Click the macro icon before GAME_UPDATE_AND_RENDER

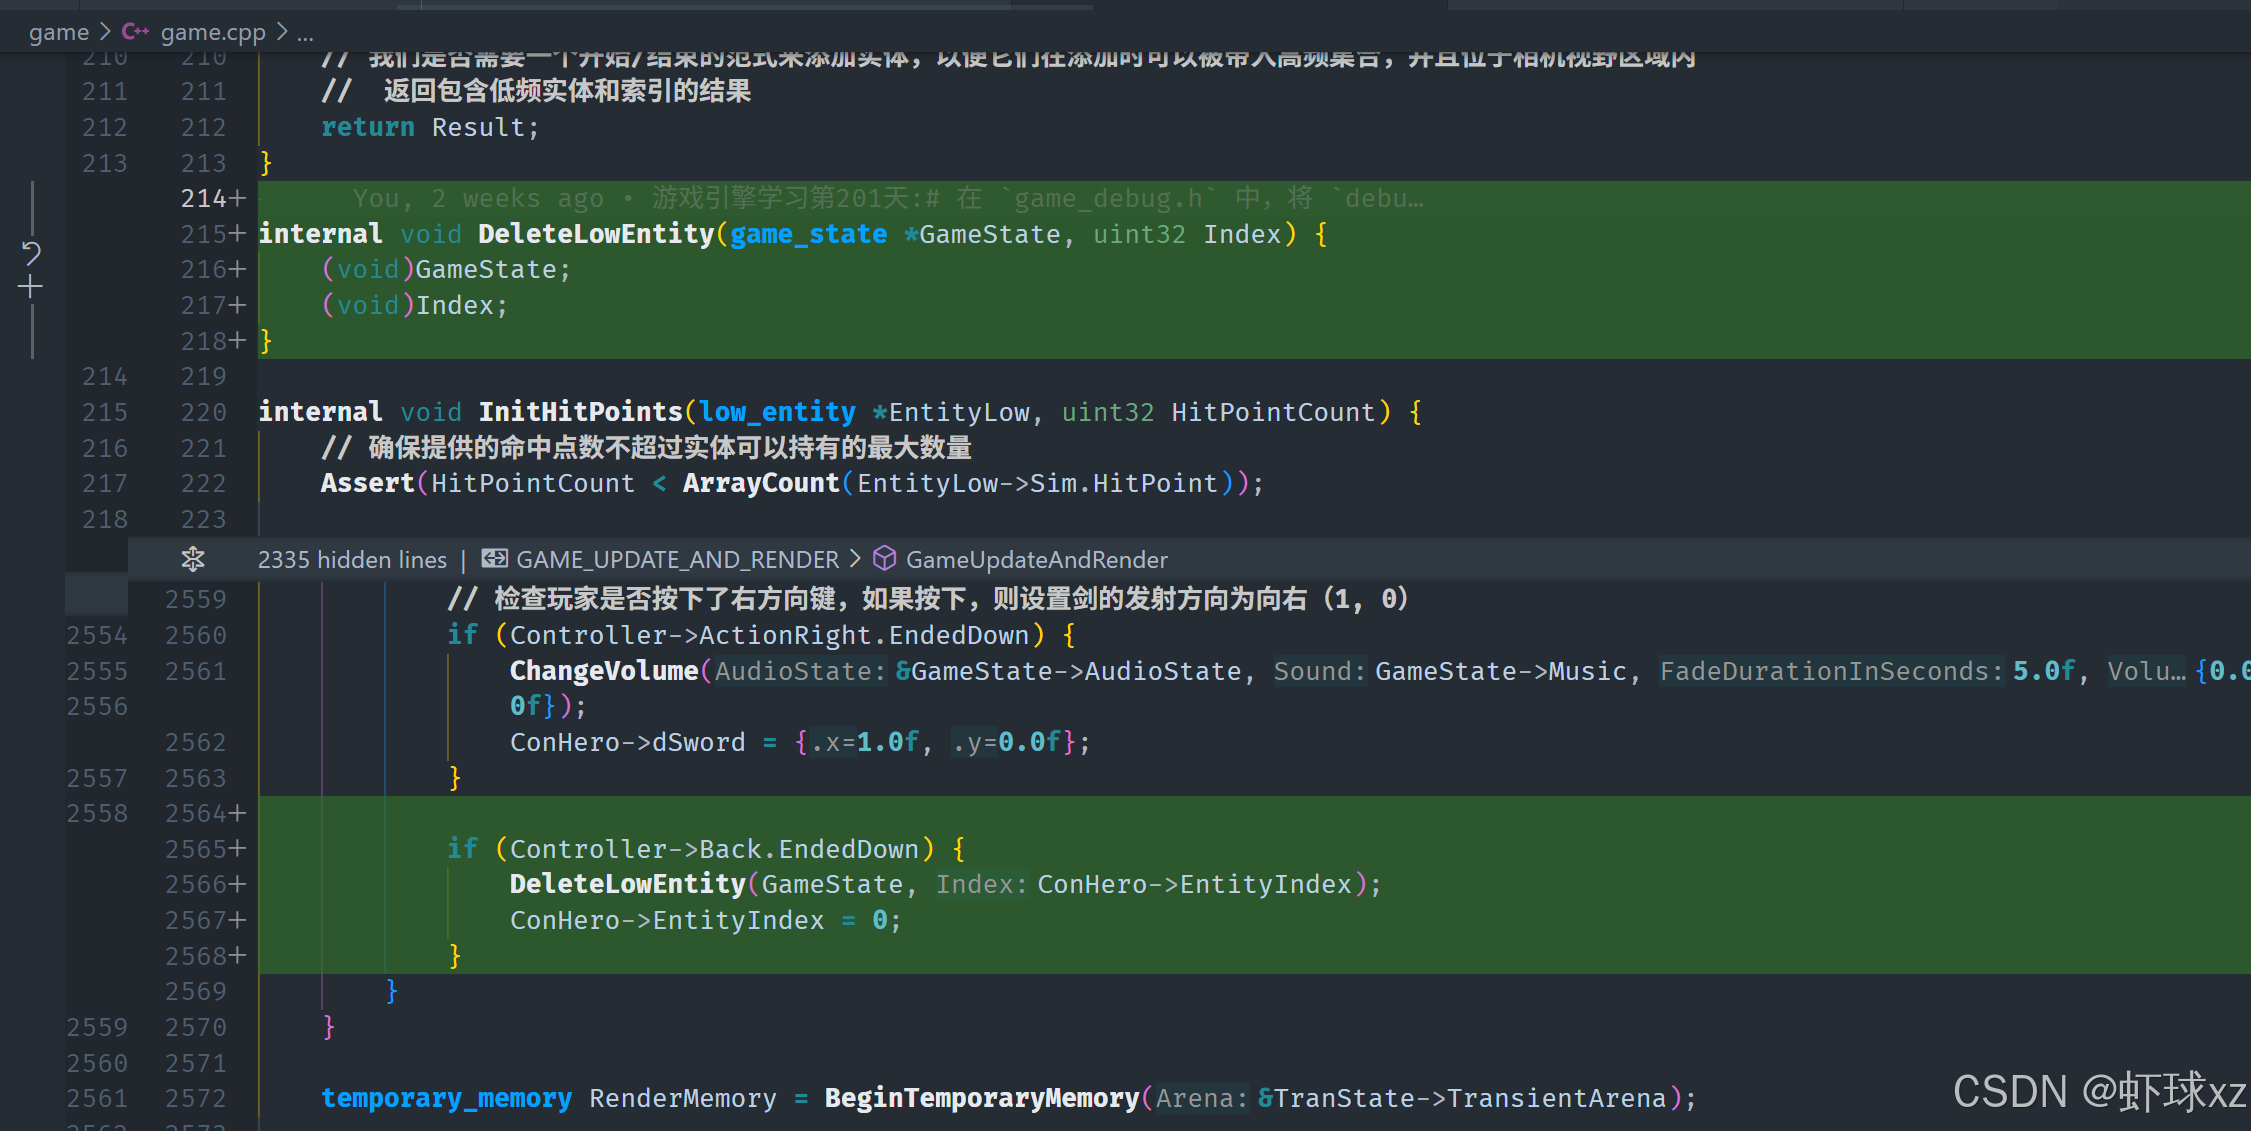[494, 559]
